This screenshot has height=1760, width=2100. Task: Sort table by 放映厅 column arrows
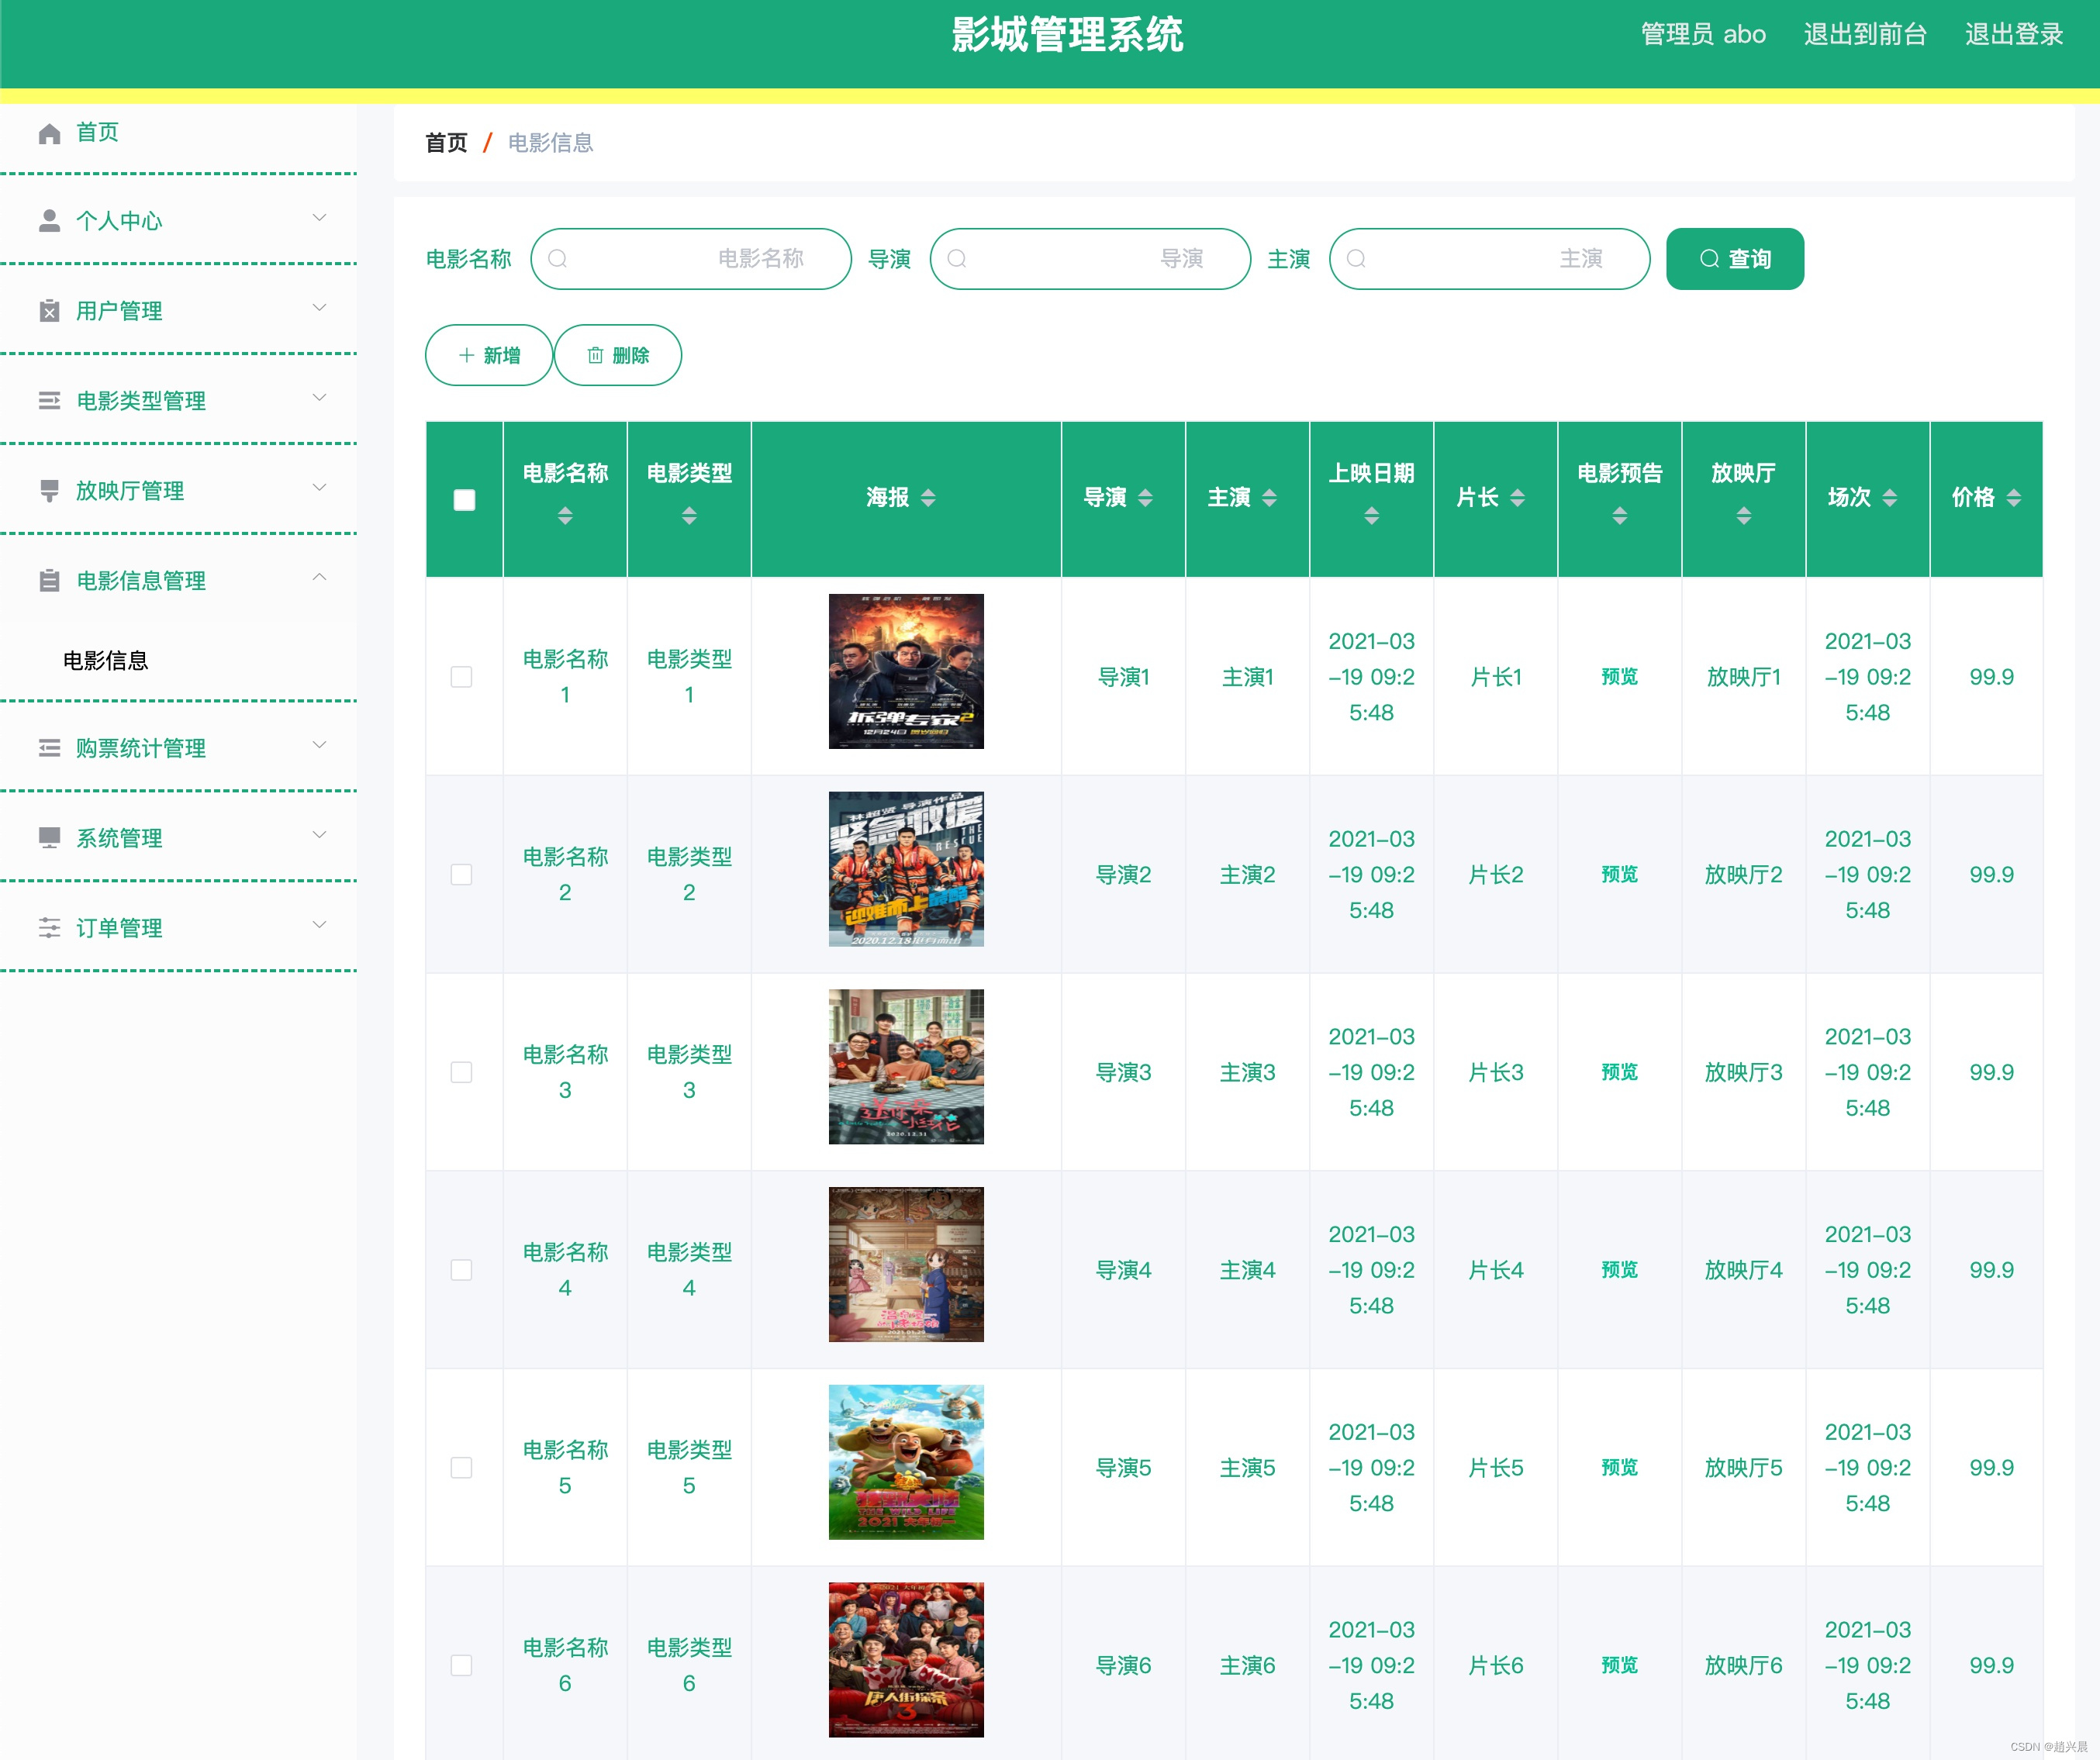click(x=1744, y=516)
